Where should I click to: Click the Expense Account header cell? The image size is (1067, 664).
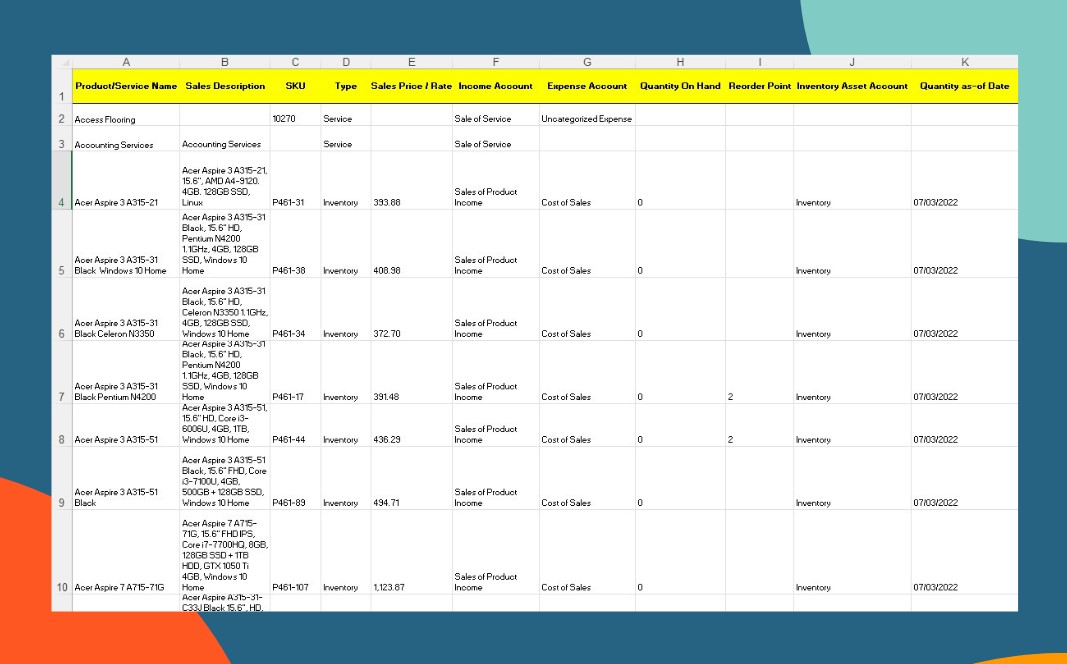pyautogui.click(x=587, y=86)
